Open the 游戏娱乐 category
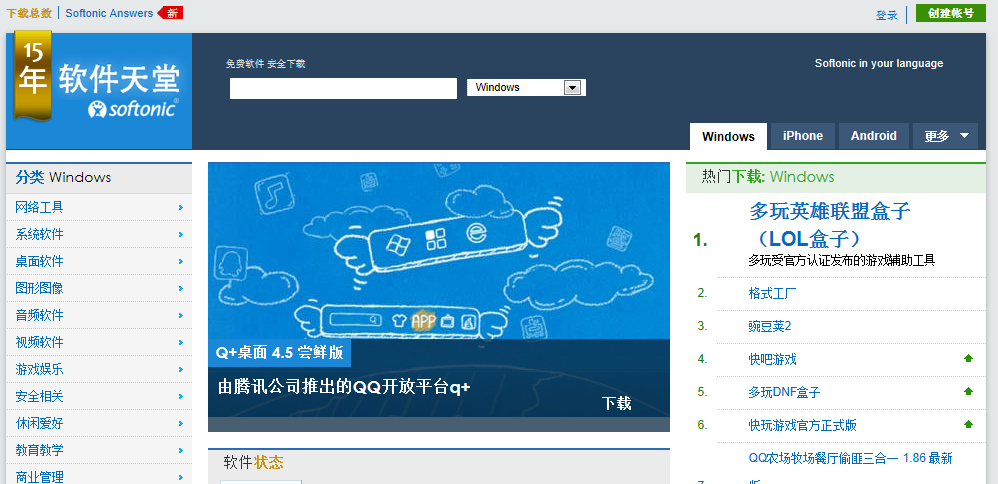This screenshot has width=998, height=484. 39,369
